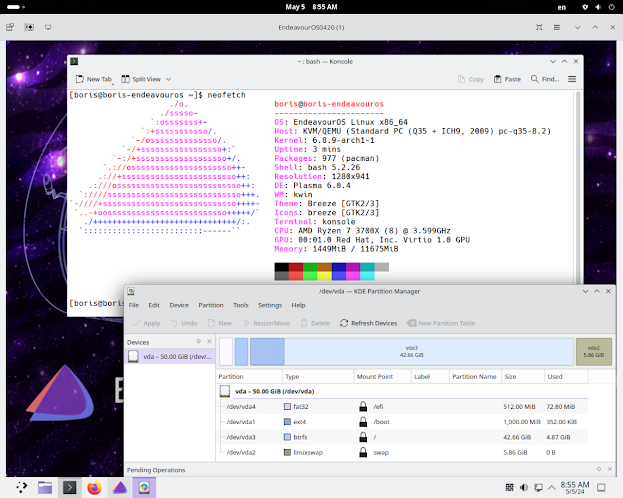Open the Partition menu

(x=211, y=305)
